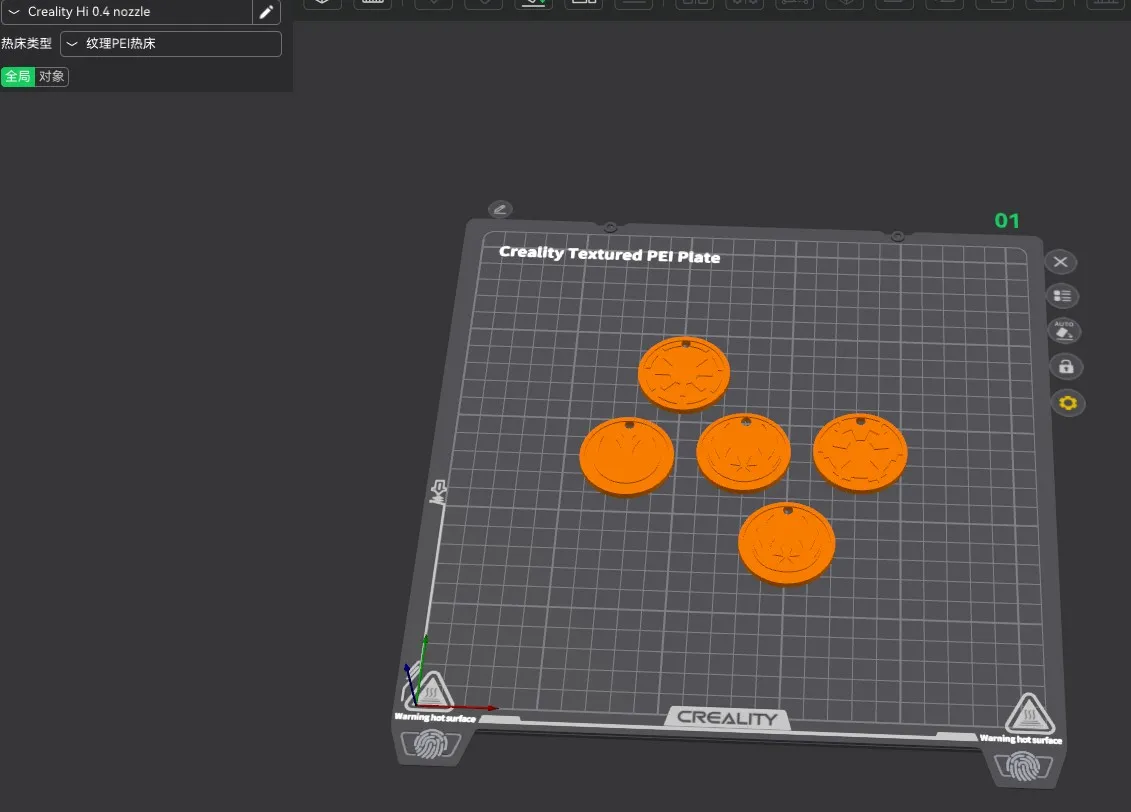Viewport: 1131px width, 812px height.
Task: Click the pencil edit icon beside the printer preset
Action: [266, 12]
